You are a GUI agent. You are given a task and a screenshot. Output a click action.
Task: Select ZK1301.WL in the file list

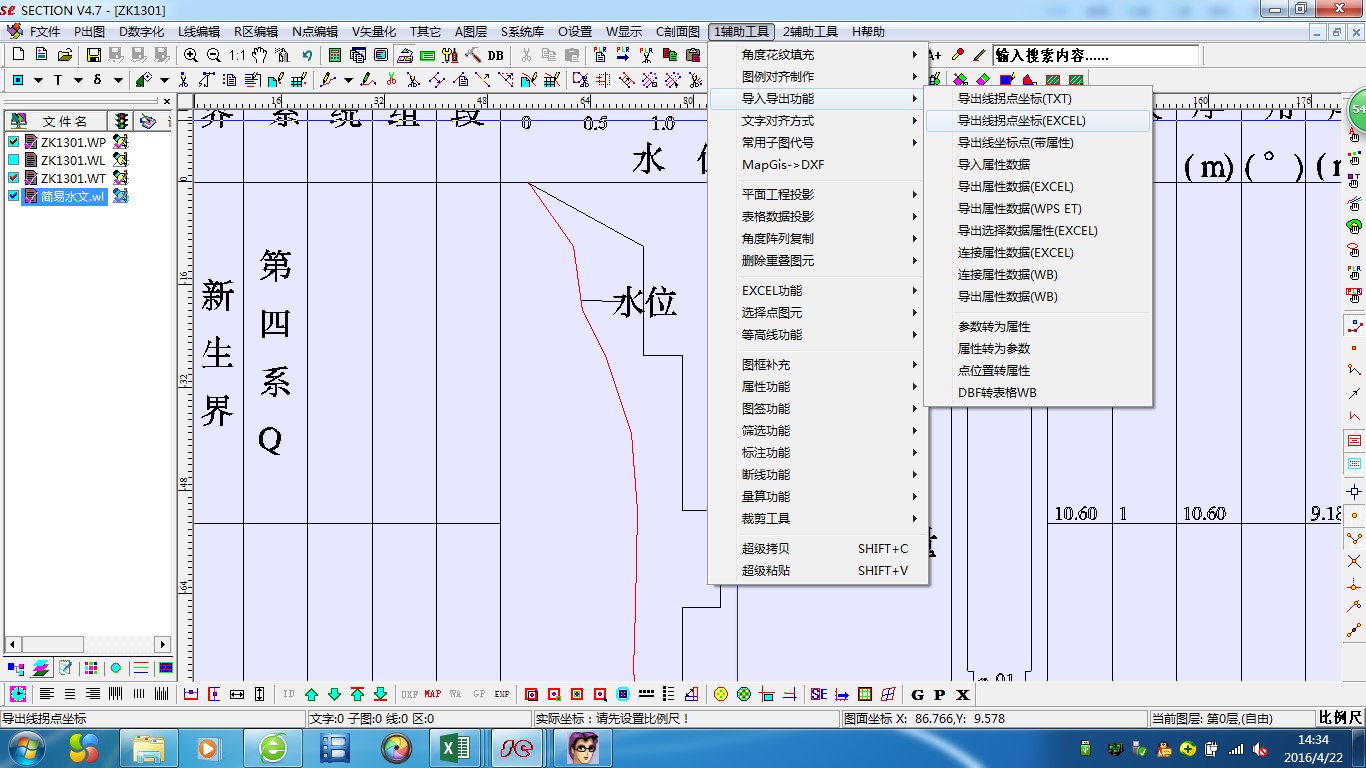pyautogui.click(x=73, y=160)
